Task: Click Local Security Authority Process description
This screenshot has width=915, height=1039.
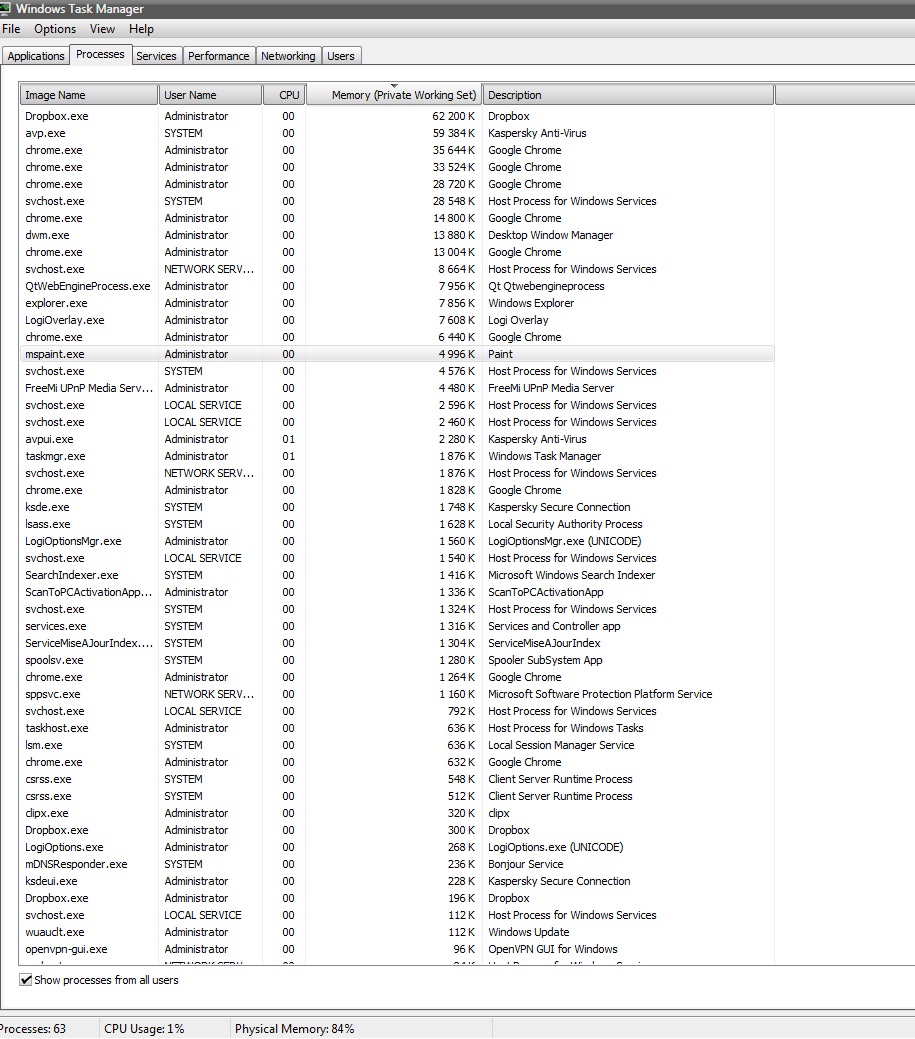Action: pyautogui.click(x=565, y=524)
